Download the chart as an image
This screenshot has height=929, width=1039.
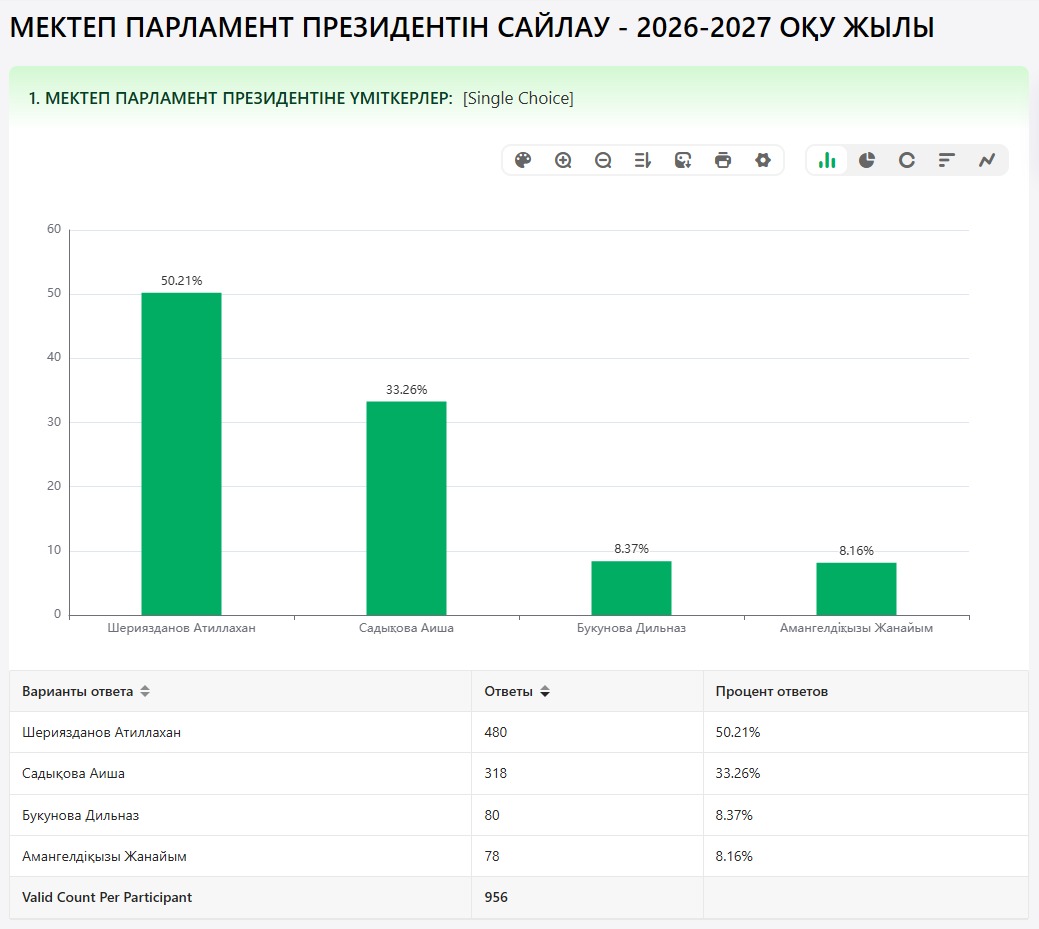pyautogui.click(x=683, y=160)
